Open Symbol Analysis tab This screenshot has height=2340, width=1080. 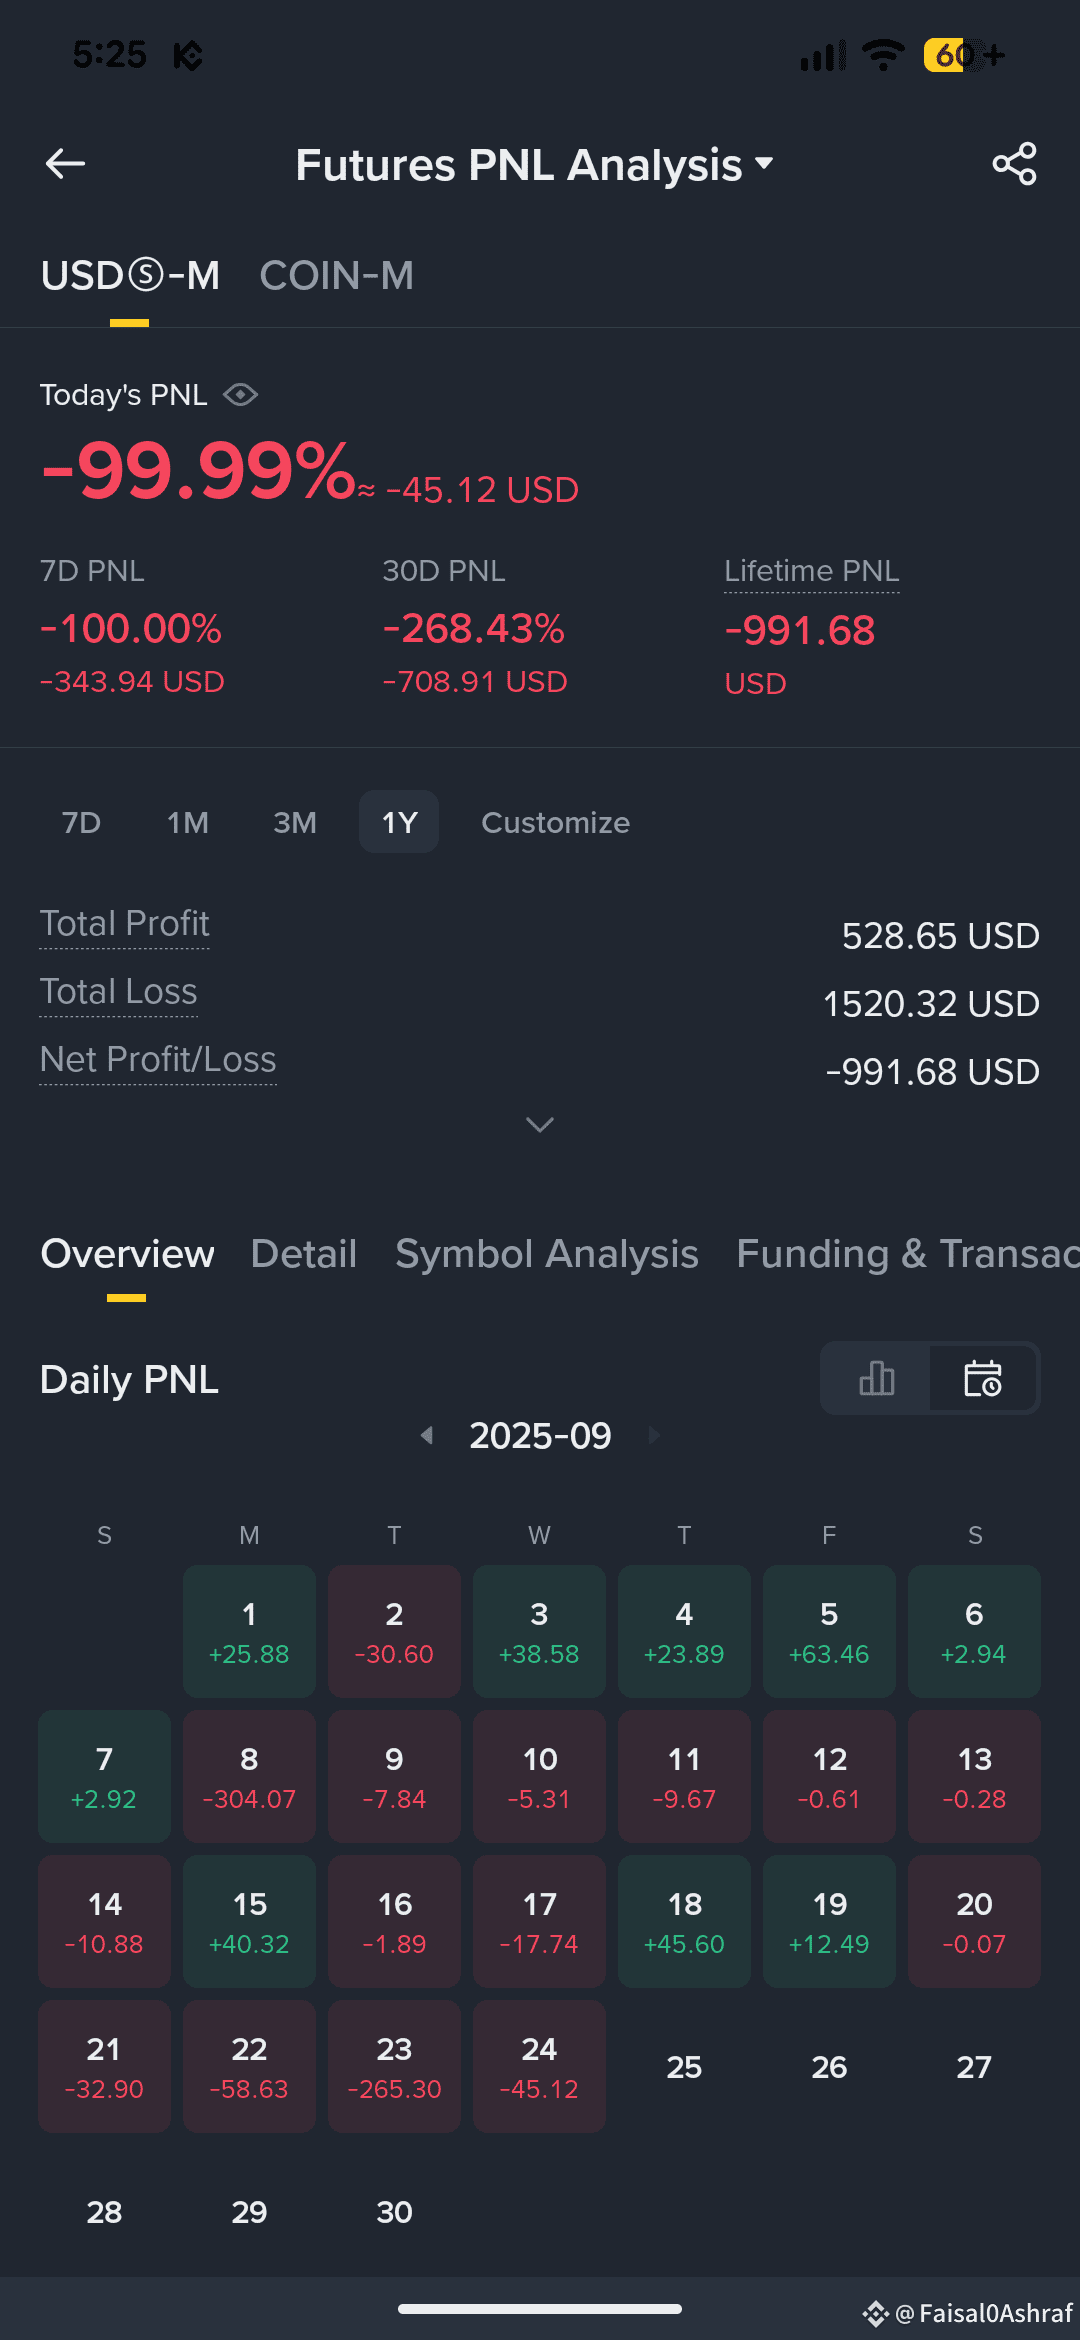547,1254
